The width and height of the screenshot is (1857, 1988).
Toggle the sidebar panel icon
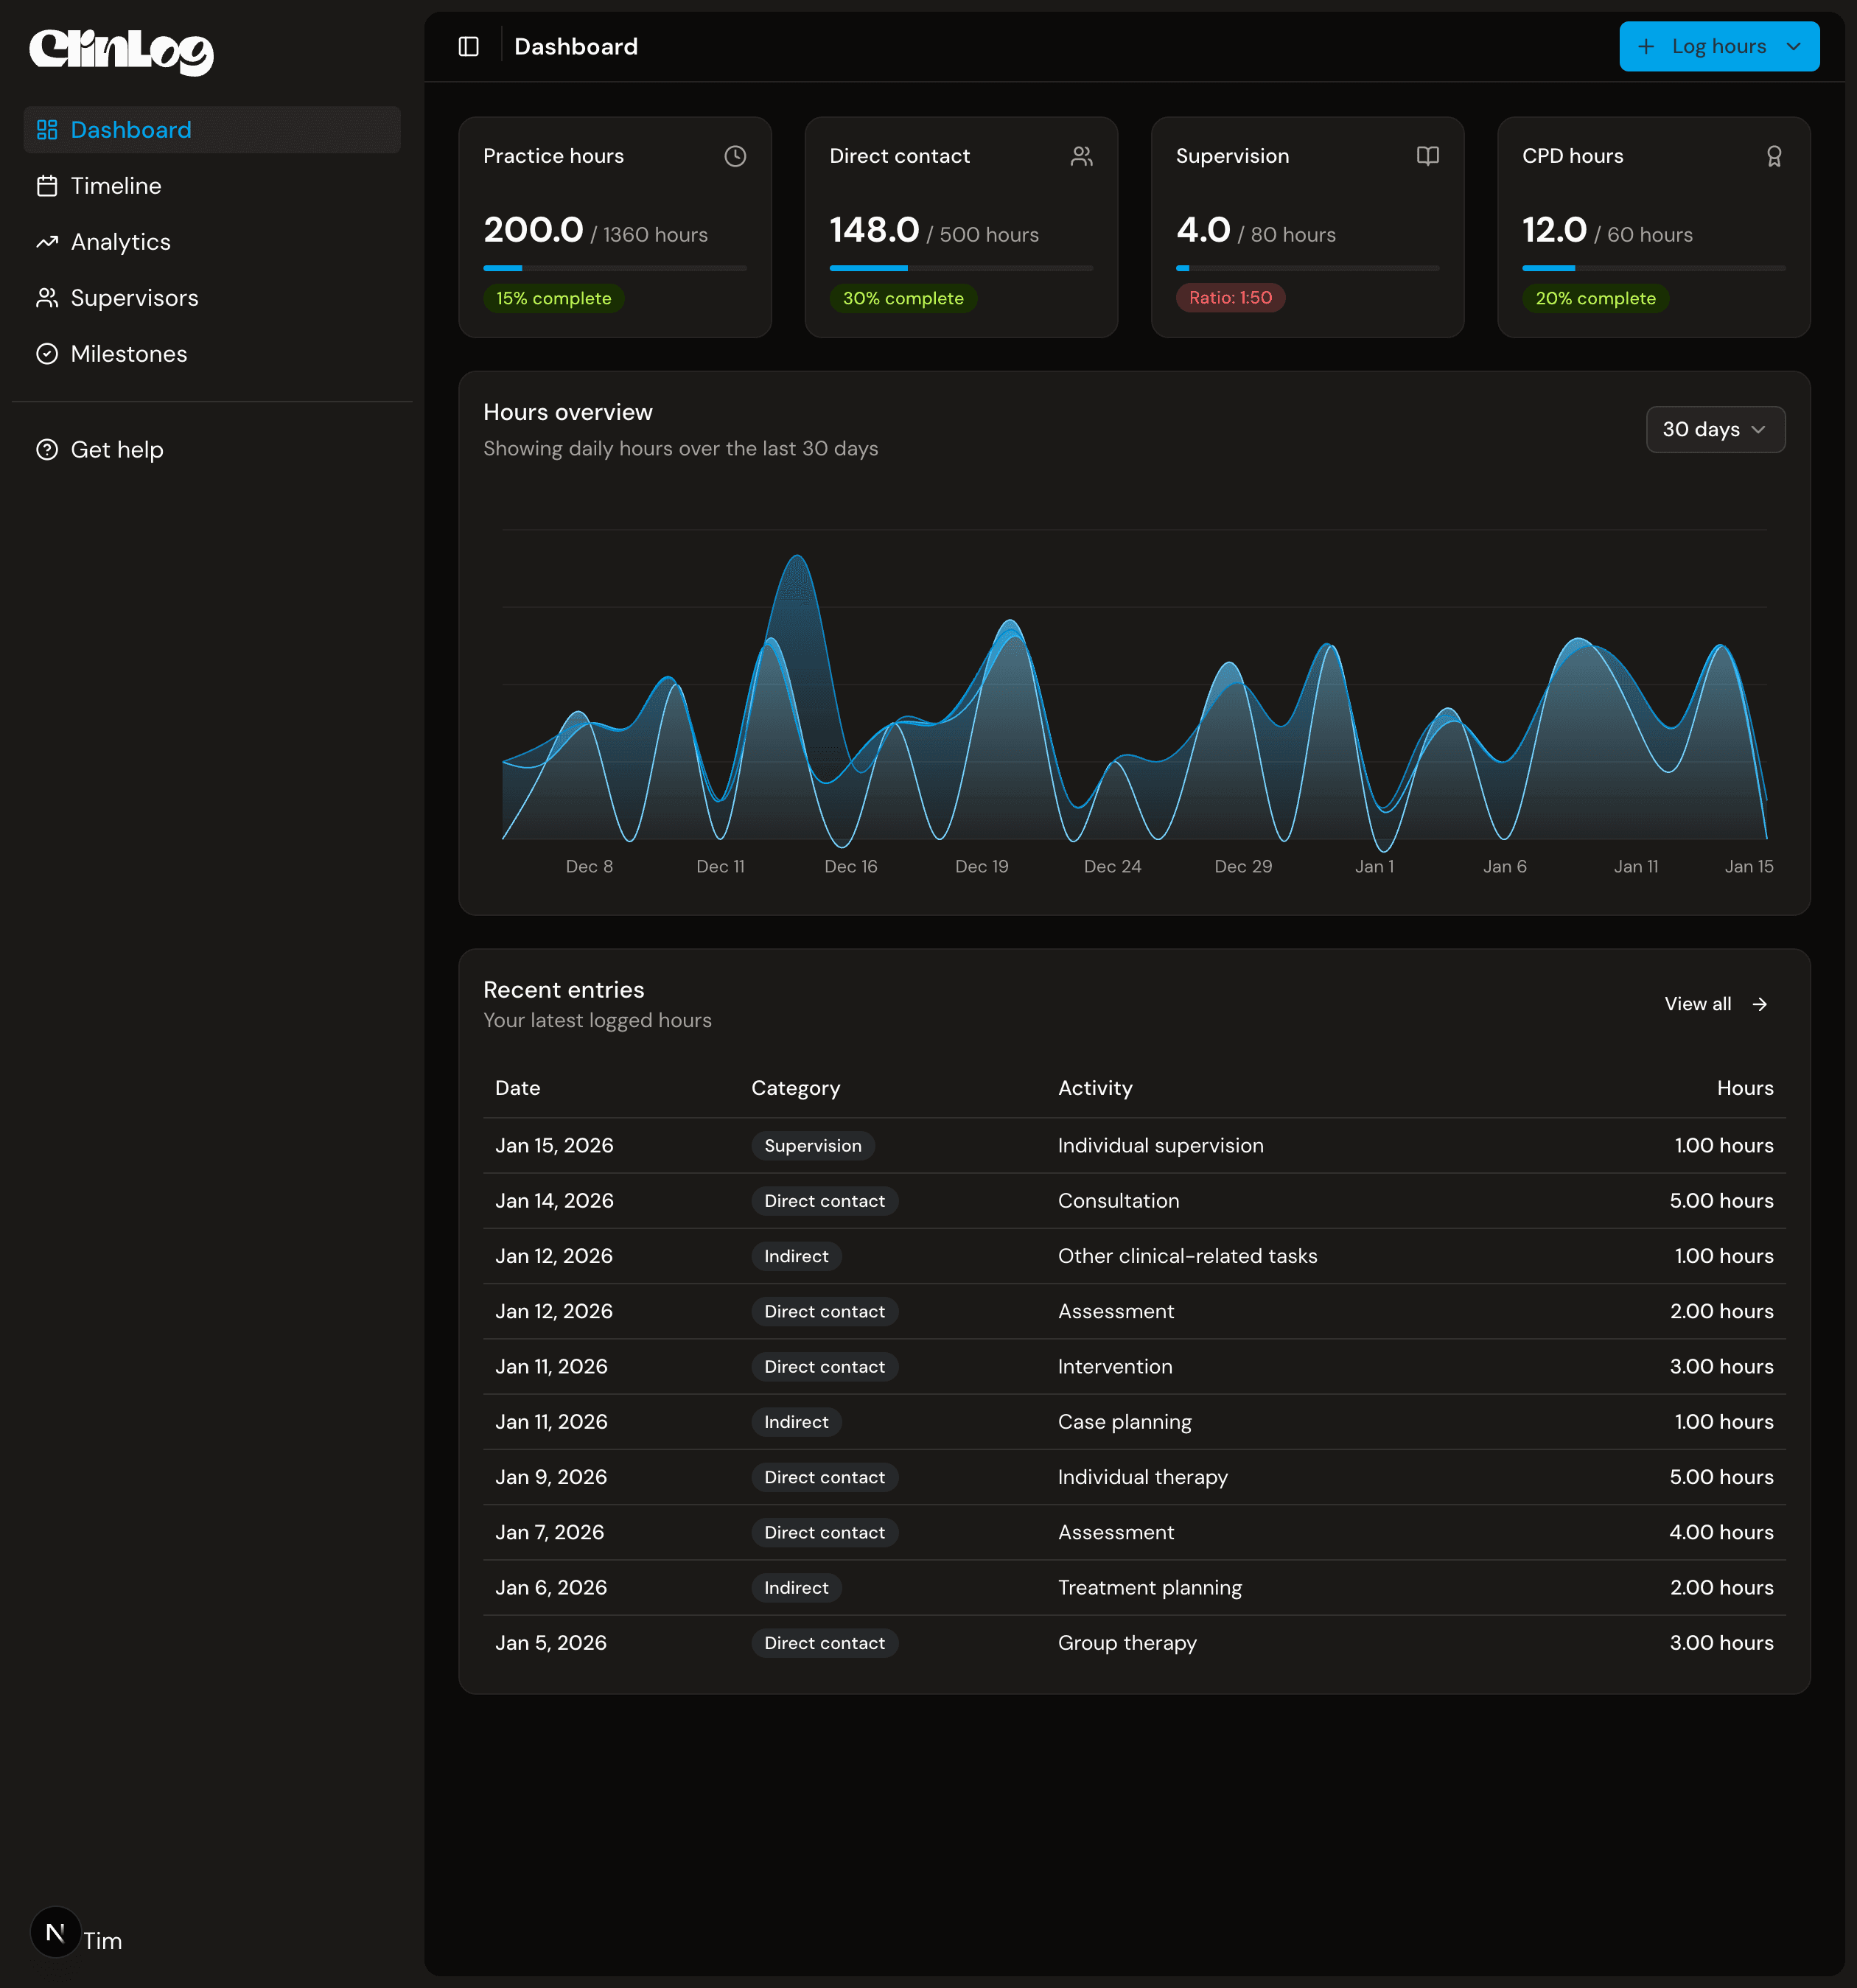468,47
